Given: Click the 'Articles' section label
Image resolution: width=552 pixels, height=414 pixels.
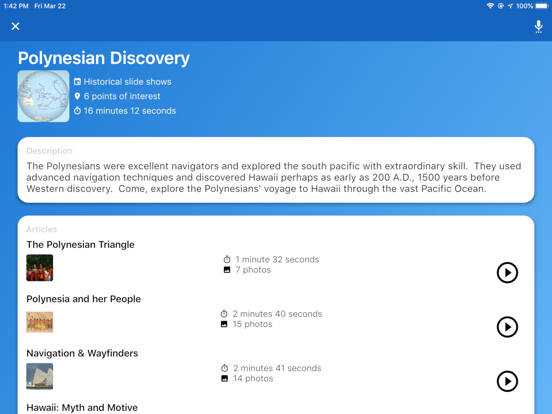Looking at the screenshot, I should tap(42, 229).
